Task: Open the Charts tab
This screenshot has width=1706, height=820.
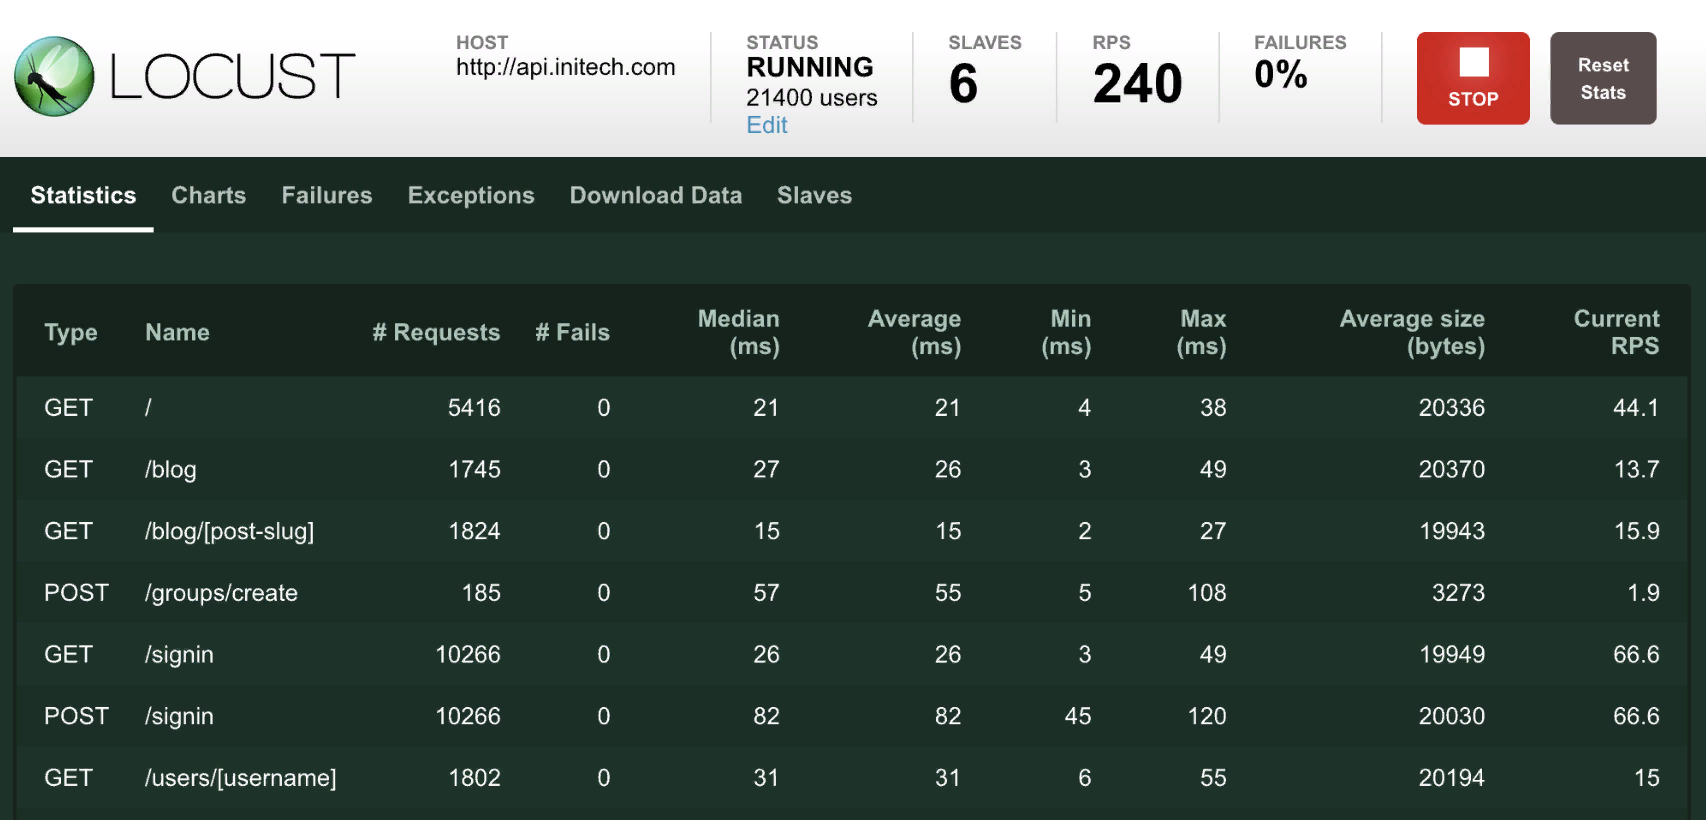Action: click(x=209, y=195)
